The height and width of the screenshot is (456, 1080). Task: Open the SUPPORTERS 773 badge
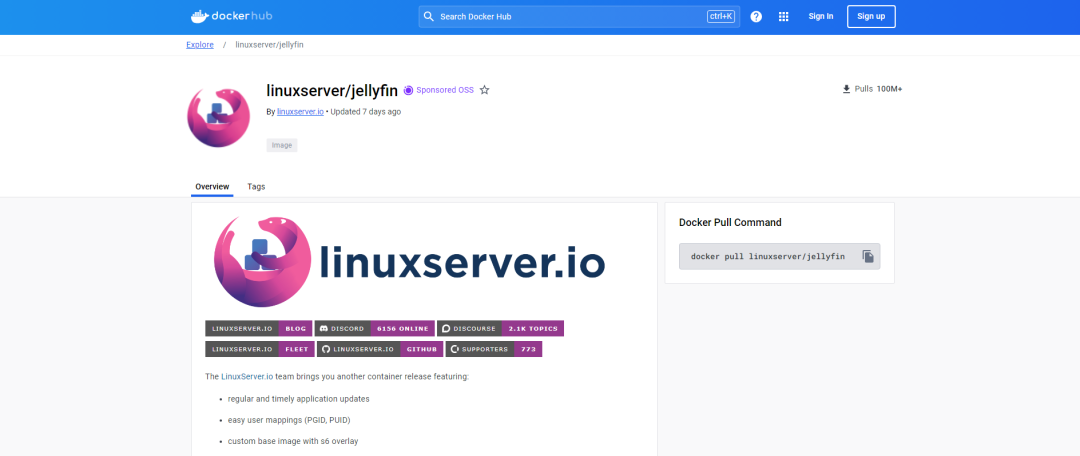[494, 349]
